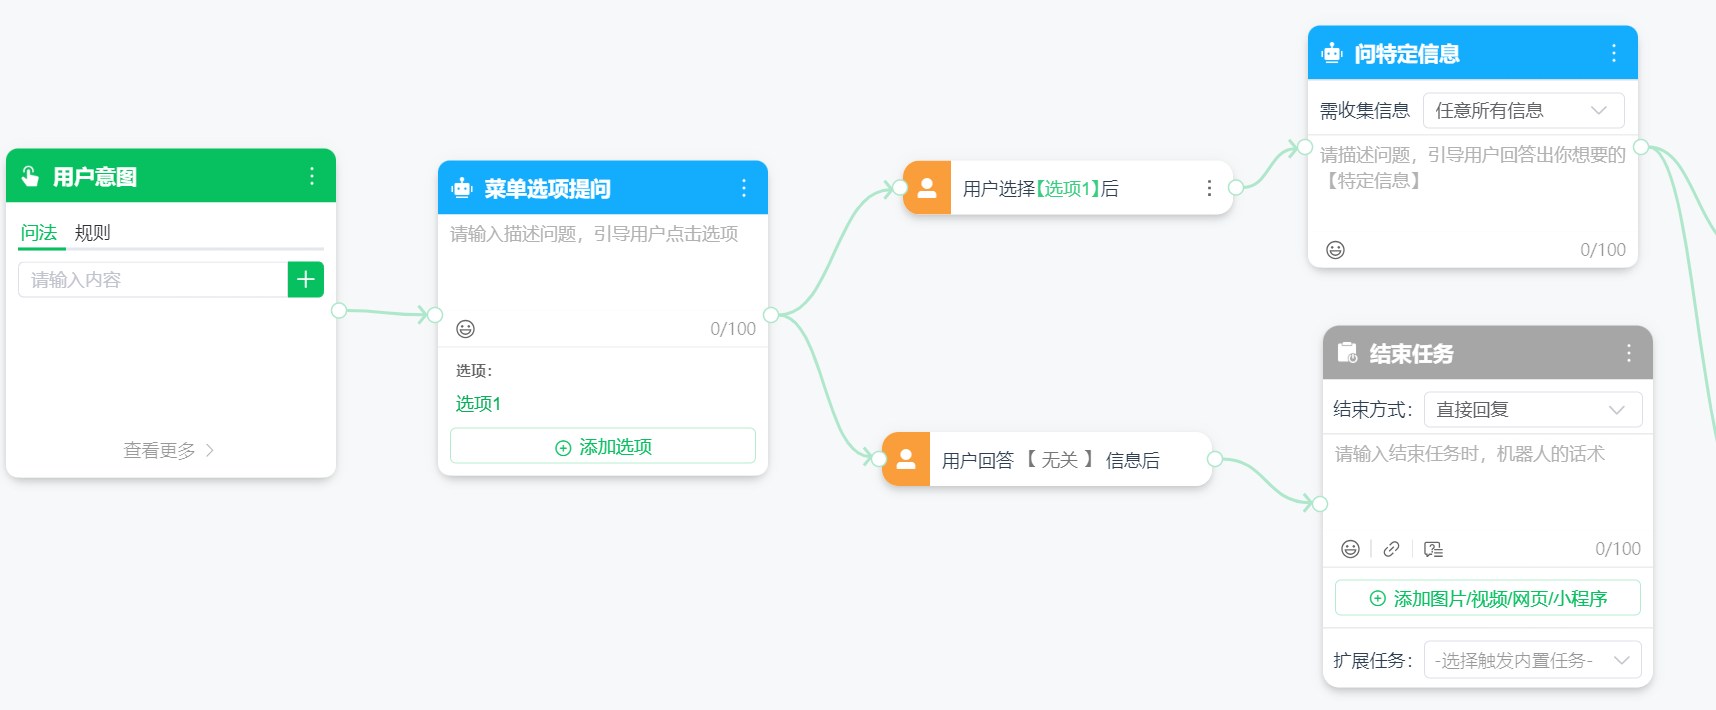Image resolution: width=1716 pixels, height=710 pixels.
Task: Switch to the 规则 tab
Action: click(x=92, y=233)
